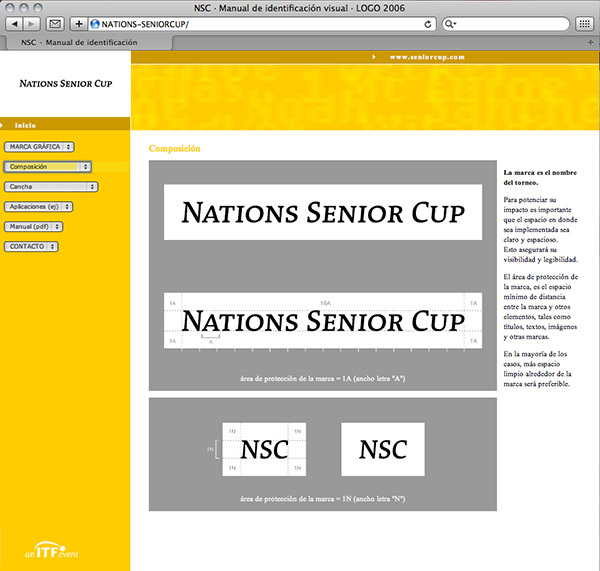Open the Manual (pdf) dropdown
Viewport: 600px width, 571px height.
33,226
